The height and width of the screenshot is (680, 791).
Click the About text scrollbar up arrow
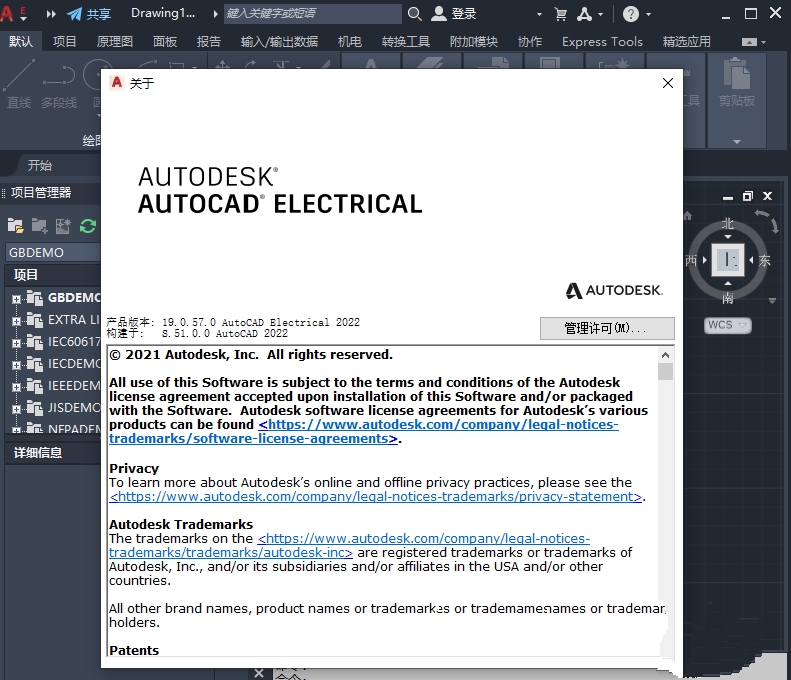click(x=665, y=355)
